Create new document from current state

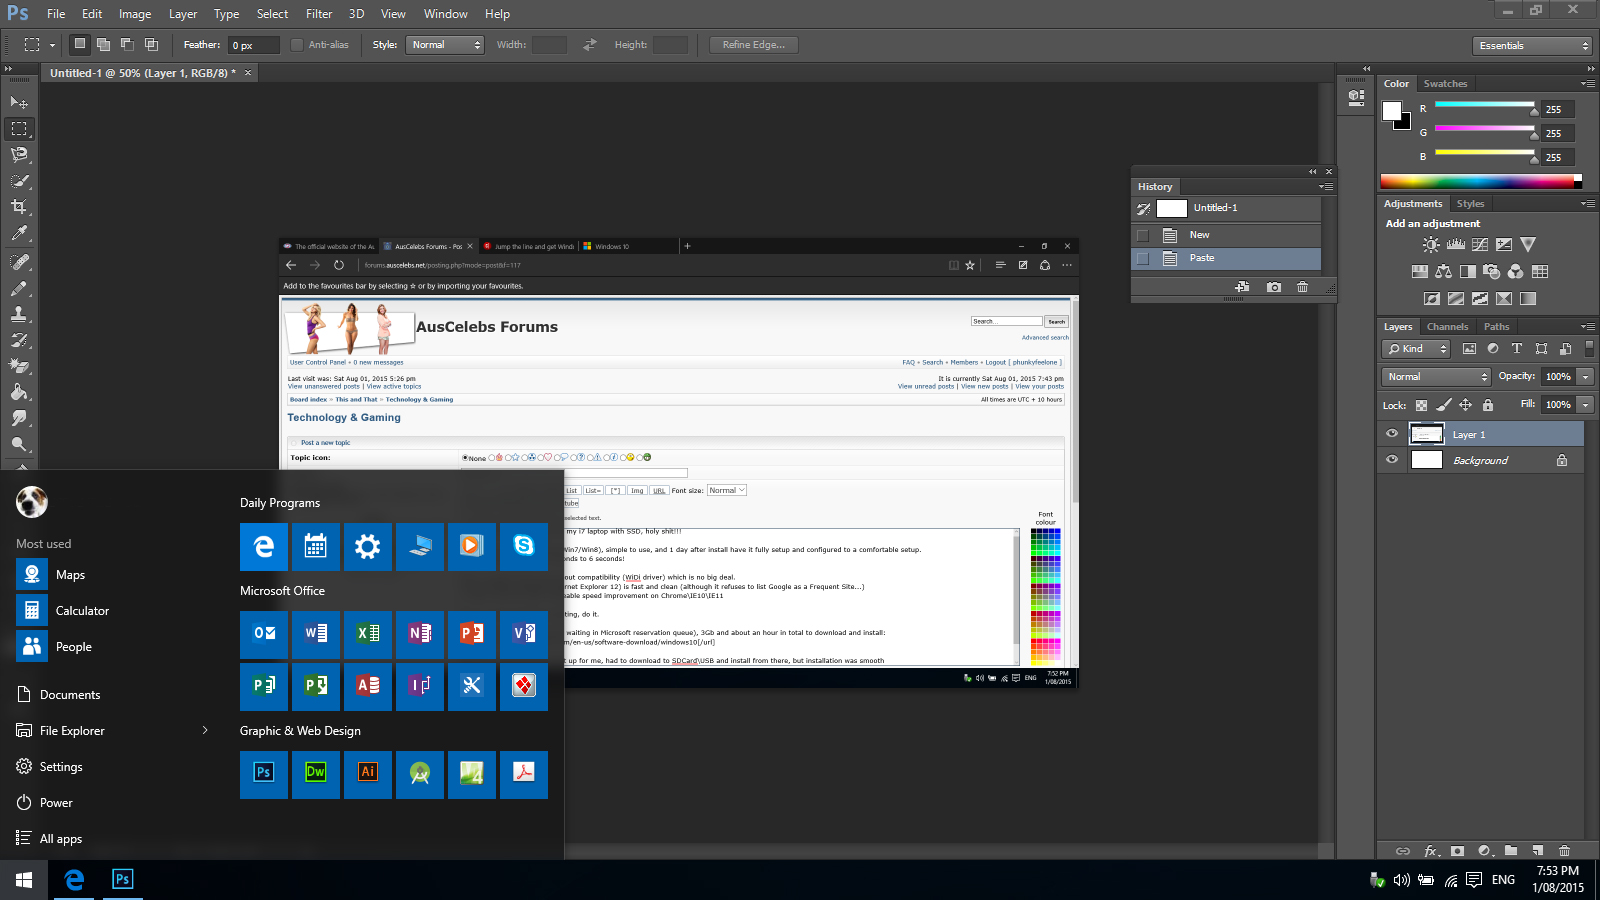[1242, 287]
